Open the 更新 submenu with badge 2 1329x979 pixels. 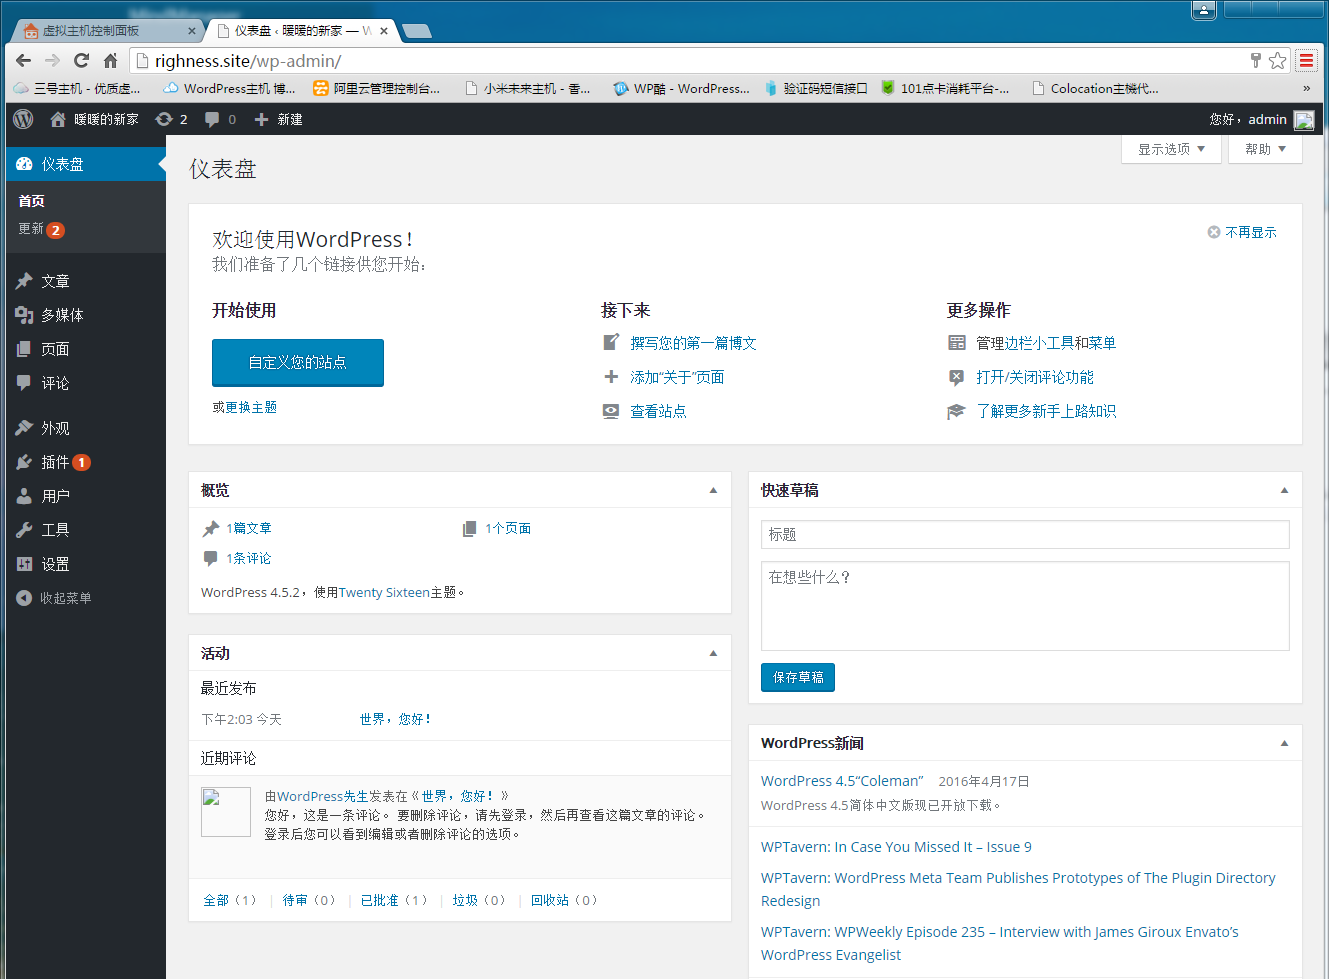[x=41, y=229]
